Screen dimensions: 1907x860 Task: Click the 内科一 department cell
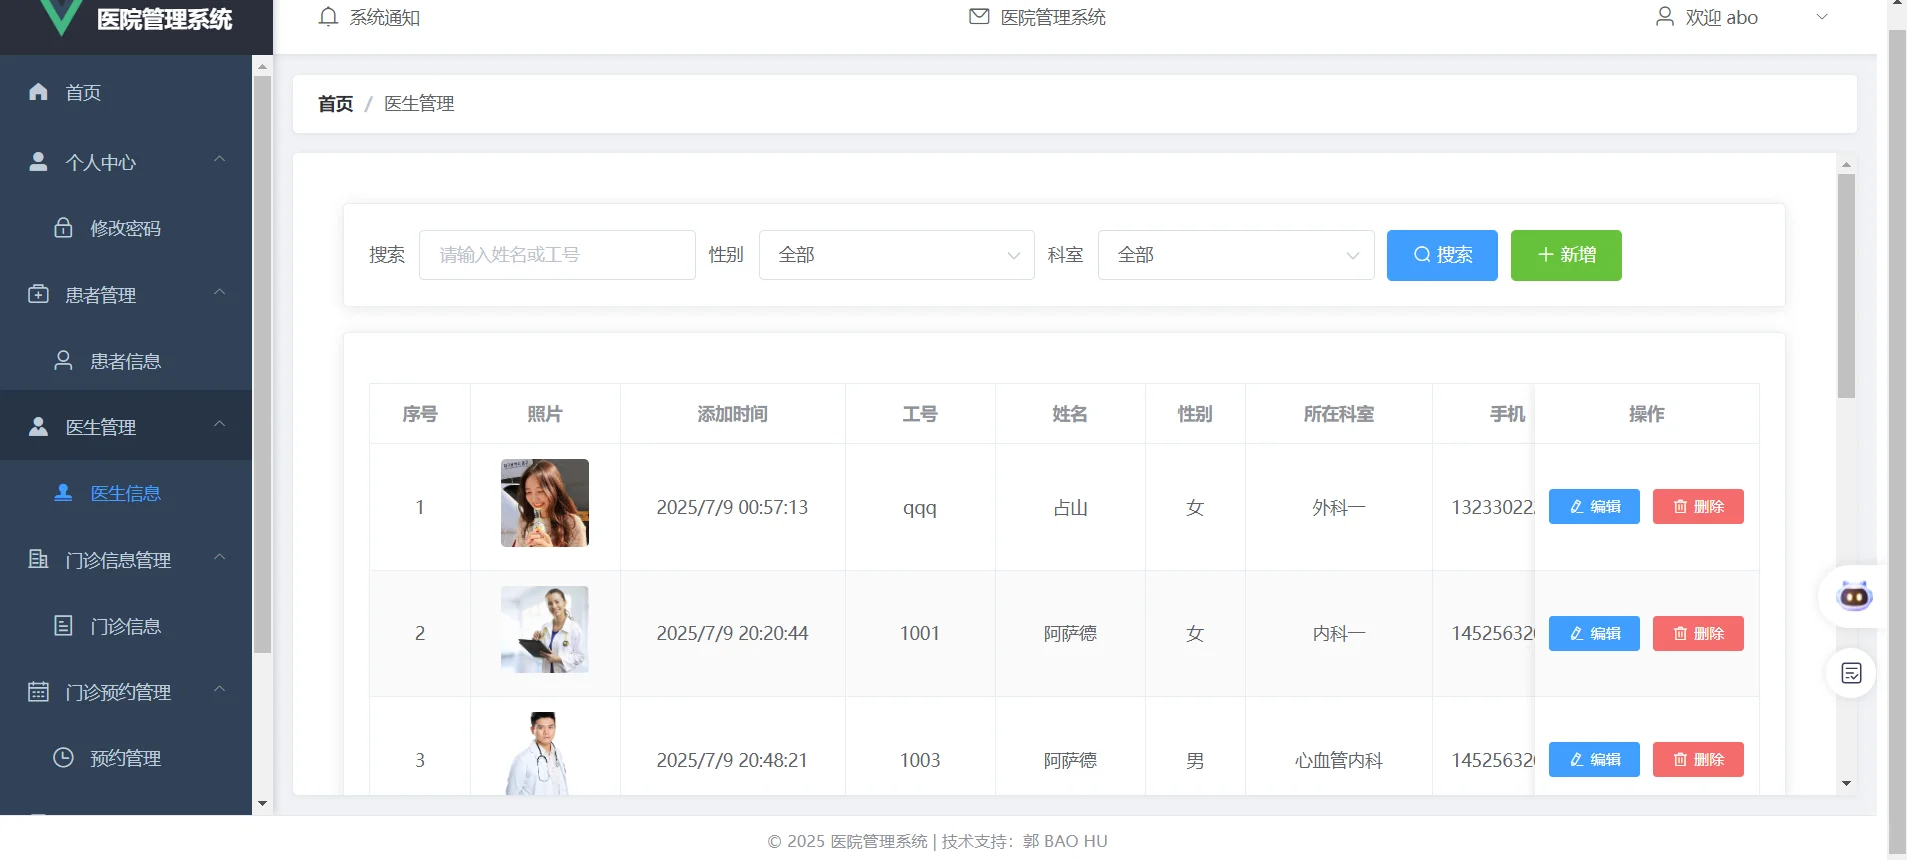(x=1339, y=634)
